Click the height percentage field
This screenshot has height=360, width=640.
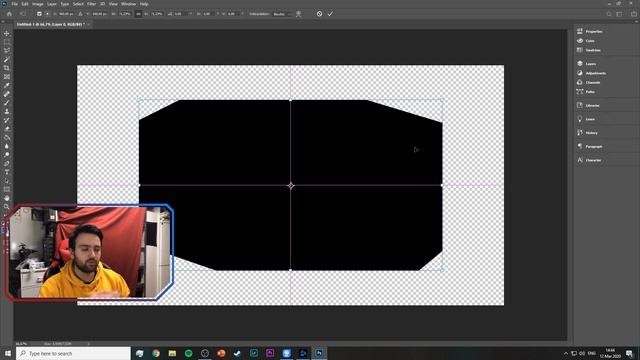(157, 14)
